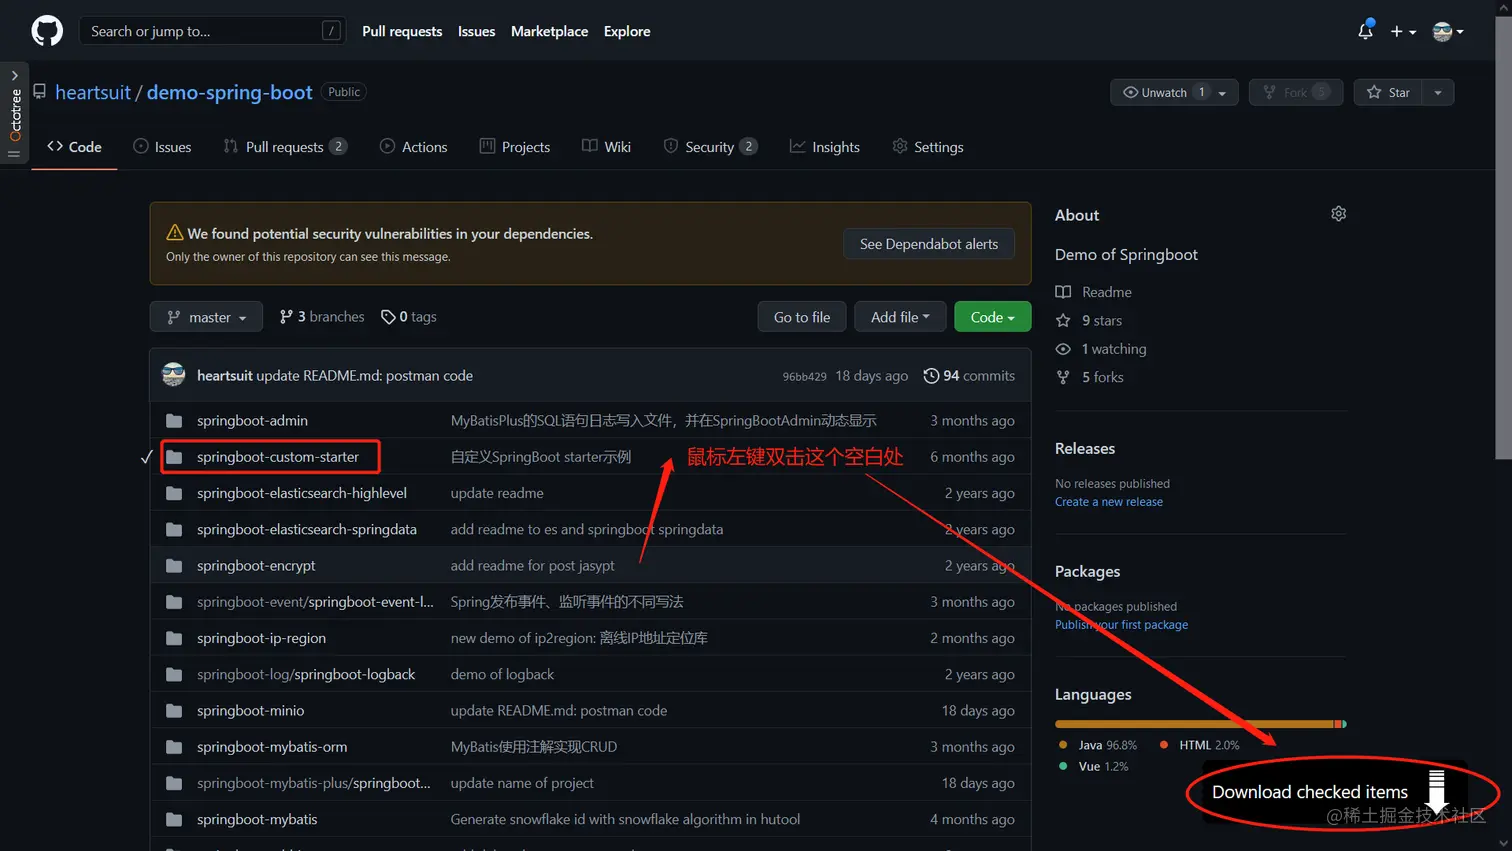The width and height of the screenshot is (1512, 851).
Task: Switch to the Insights tab
Action: pos(825,146)
